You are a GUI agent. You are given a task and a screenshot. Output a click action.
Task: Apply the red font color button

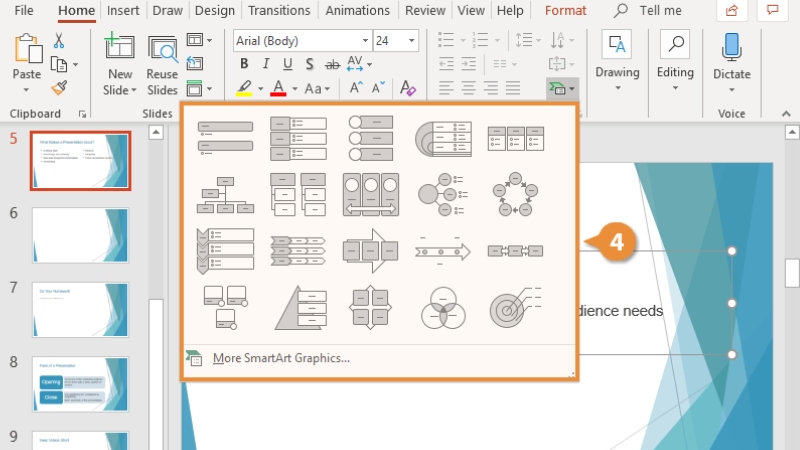click(x=279, y=88)
